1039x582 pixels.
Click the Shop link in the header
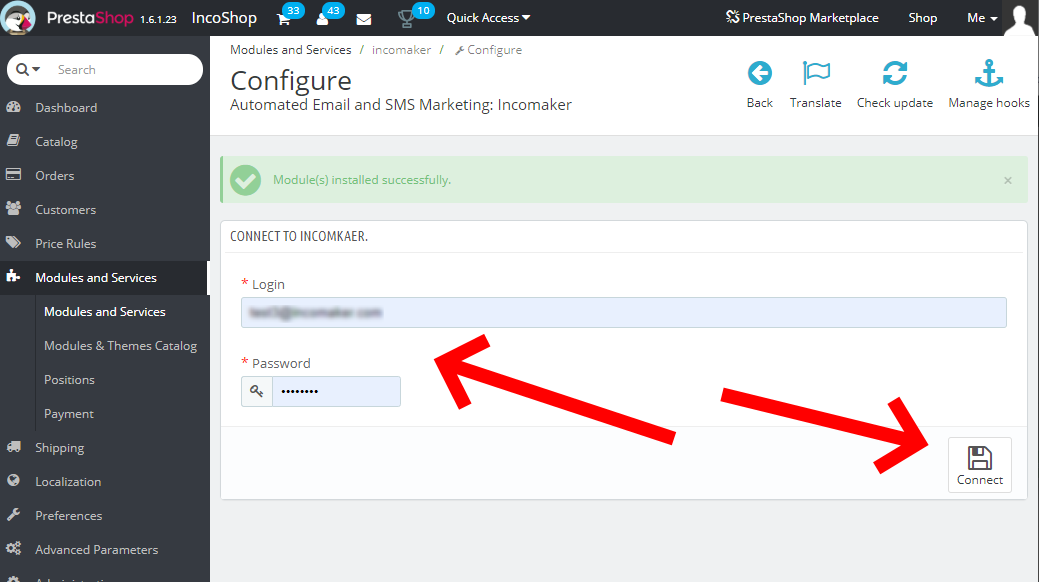pos(922,18)
